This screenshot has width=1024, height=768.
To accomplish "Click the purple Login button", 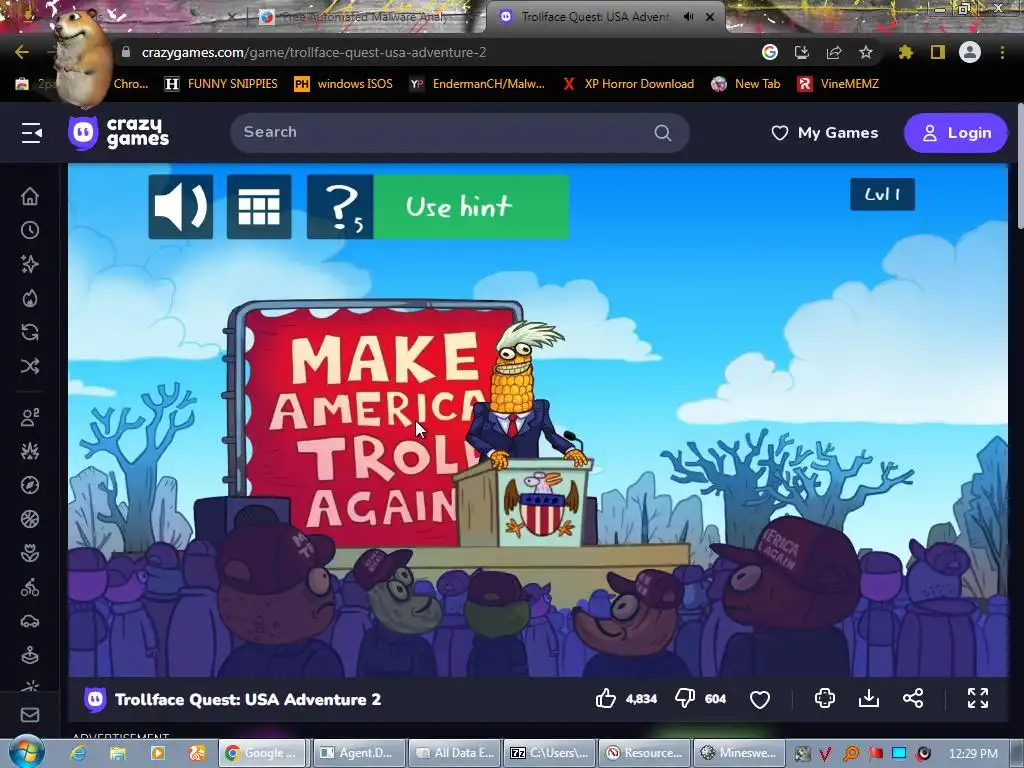I will coord(956,133).
